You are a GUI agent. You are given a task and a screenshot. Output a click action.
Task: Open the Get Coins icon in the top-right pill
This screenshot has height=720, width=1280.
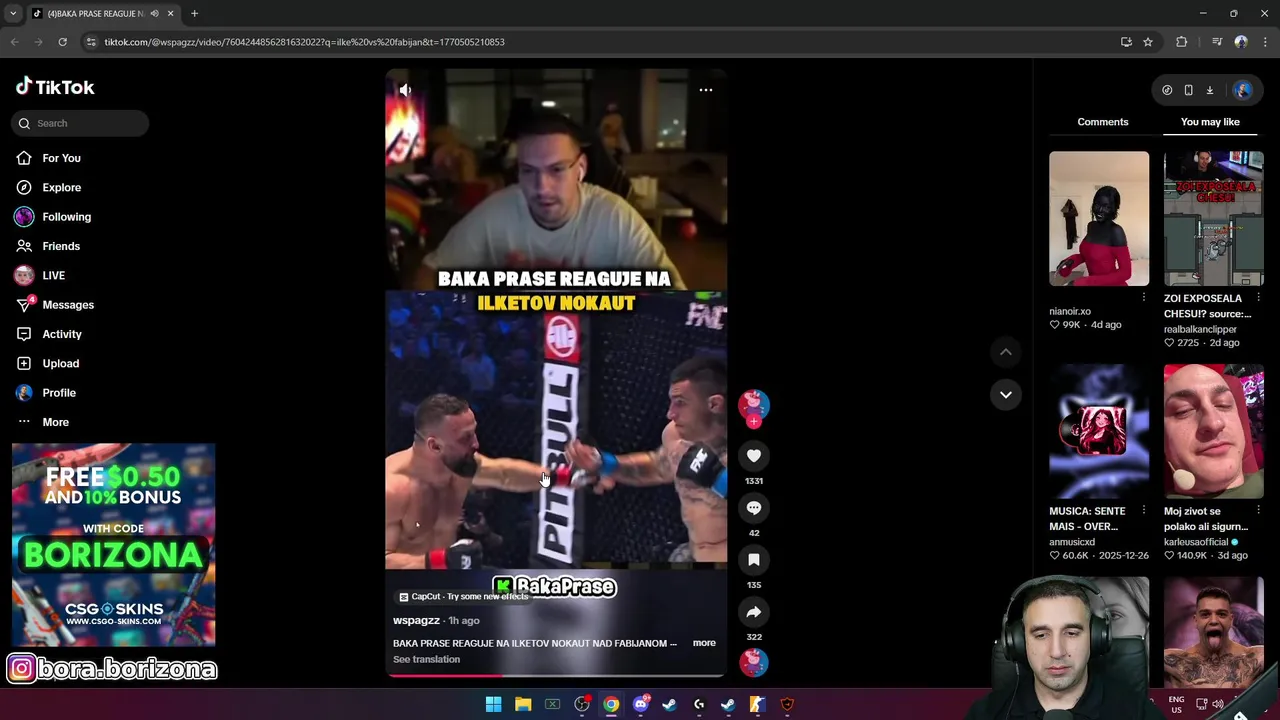pos(1167,90)
